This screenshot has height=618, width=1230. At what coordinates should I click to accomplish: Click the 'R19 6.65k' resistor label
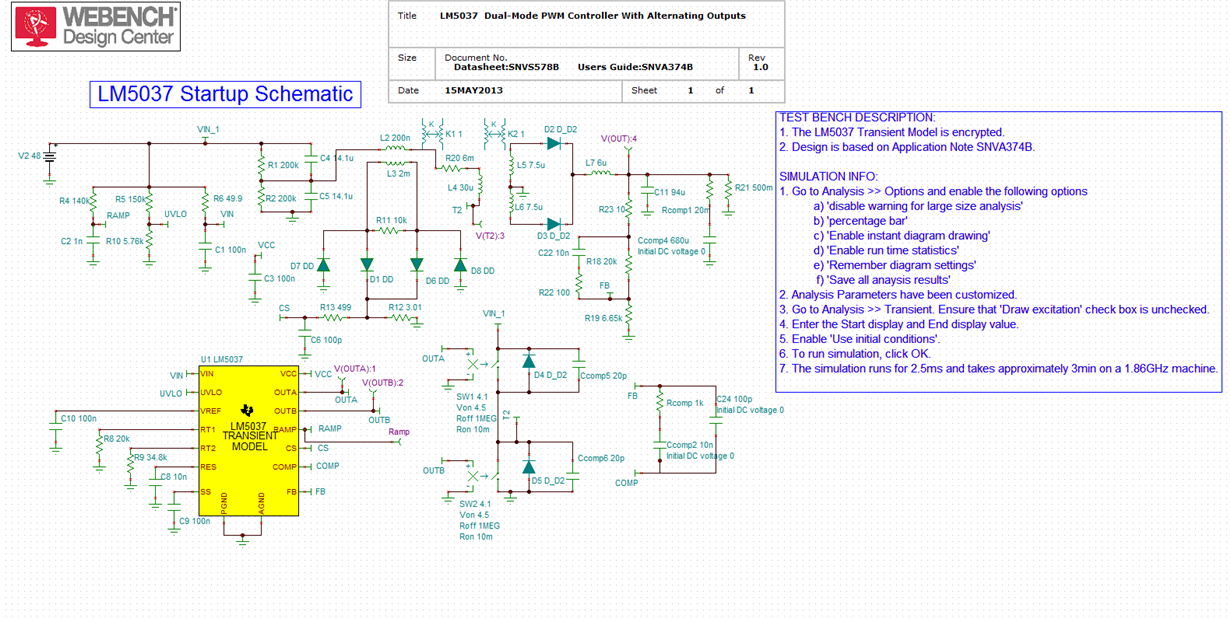coord(604,318)
